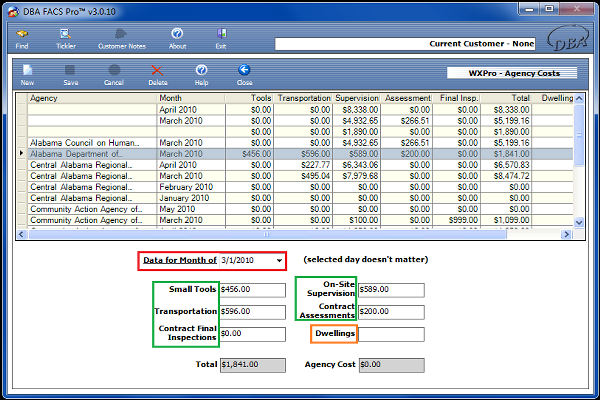Click the $8,474.72 total cell

[x=506, y=176]
